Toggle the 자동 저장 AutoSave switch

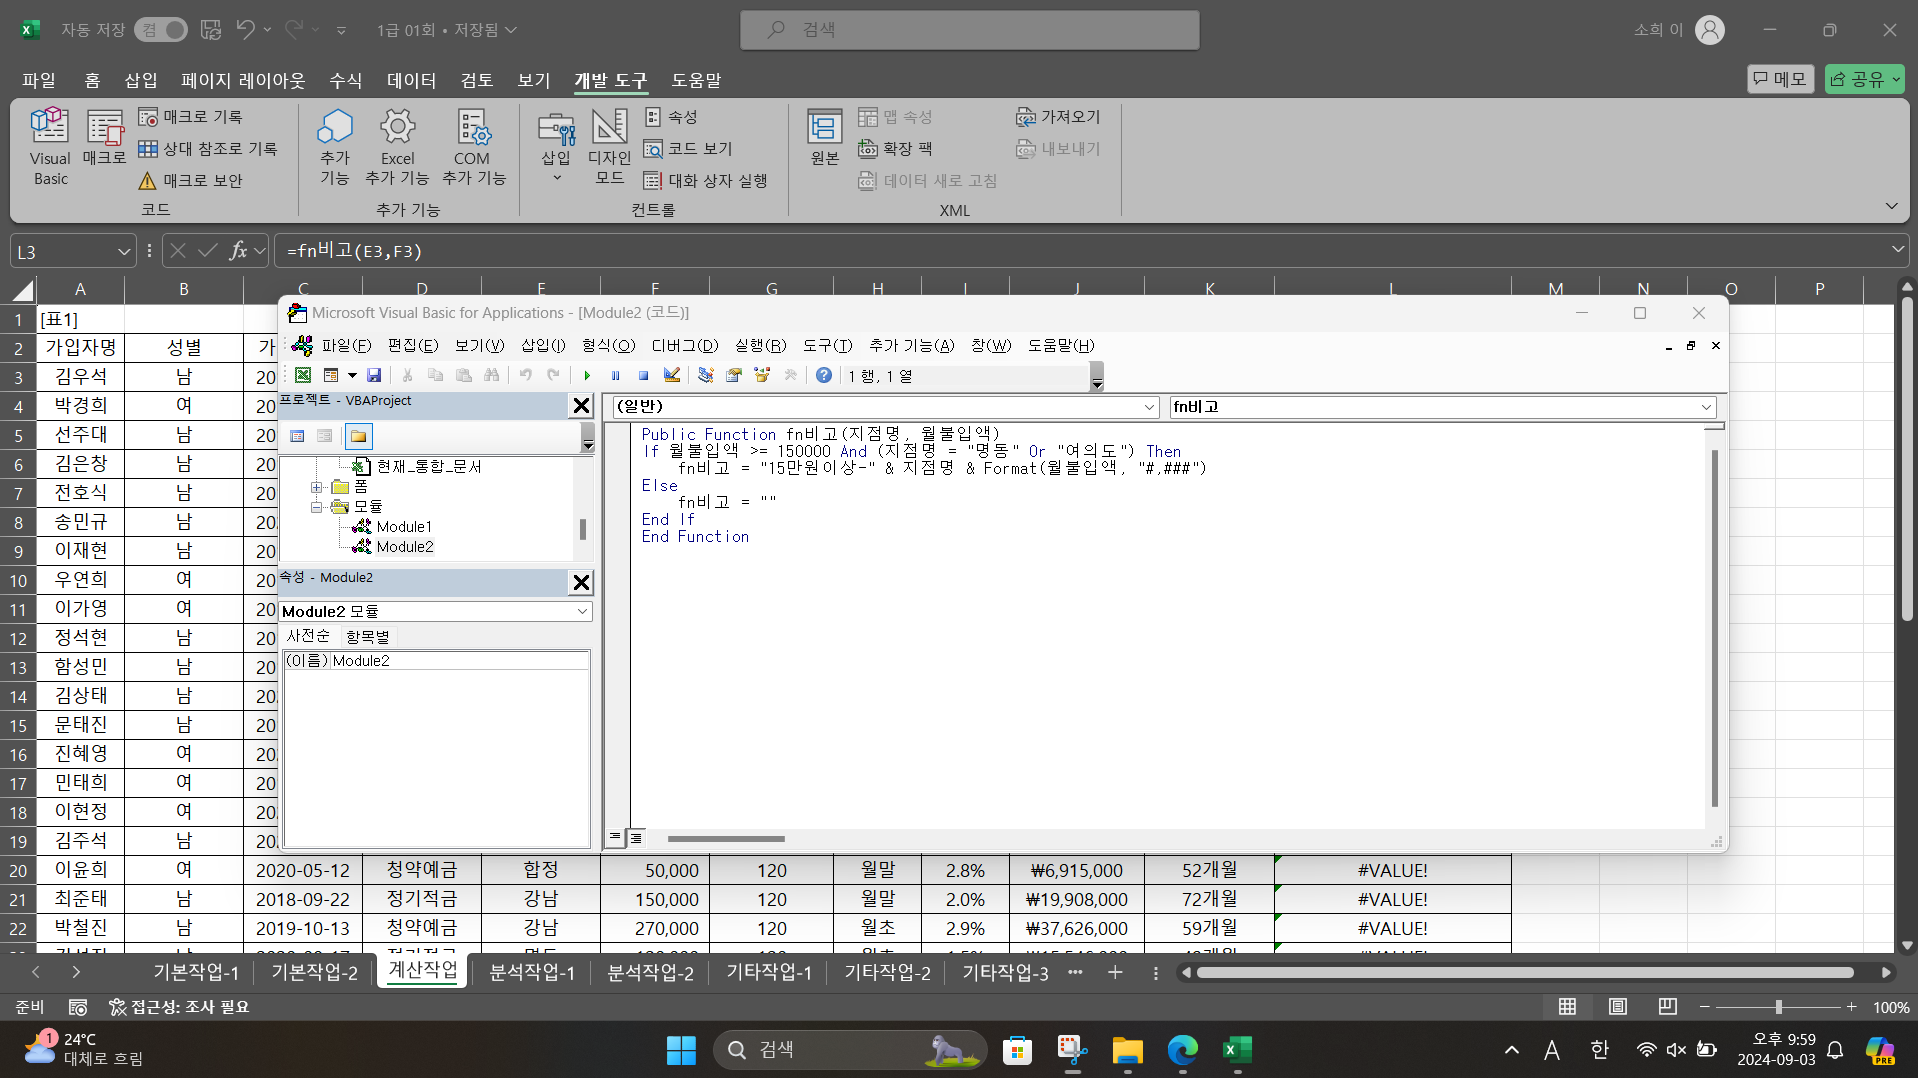click(x=161, y=30)
